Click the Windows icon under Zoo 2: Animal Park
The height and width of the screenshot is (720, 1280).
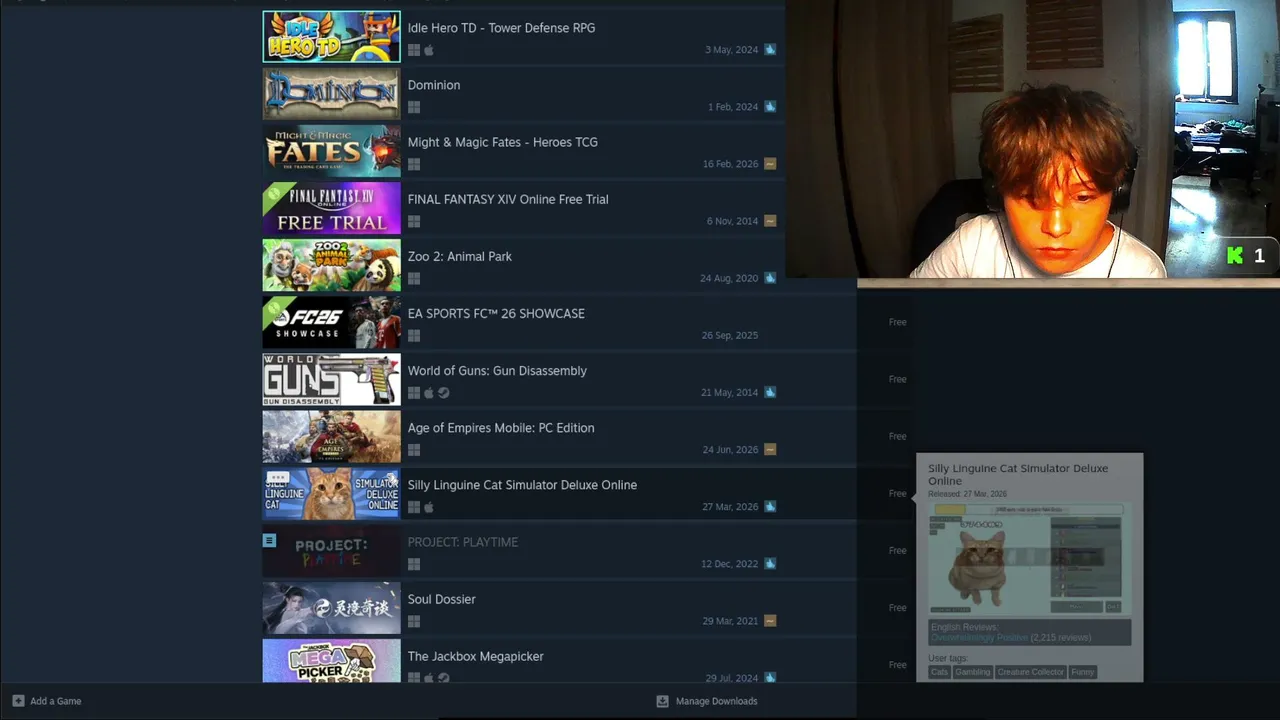coord(414,279)
